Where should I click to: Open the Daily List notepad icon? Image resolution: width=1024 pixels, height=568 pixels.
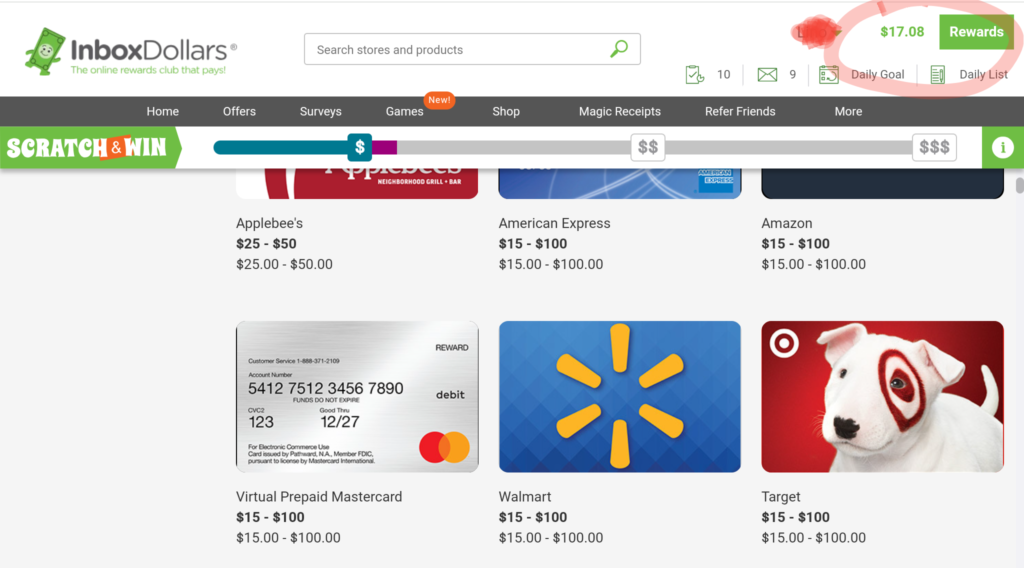(938, 74)
